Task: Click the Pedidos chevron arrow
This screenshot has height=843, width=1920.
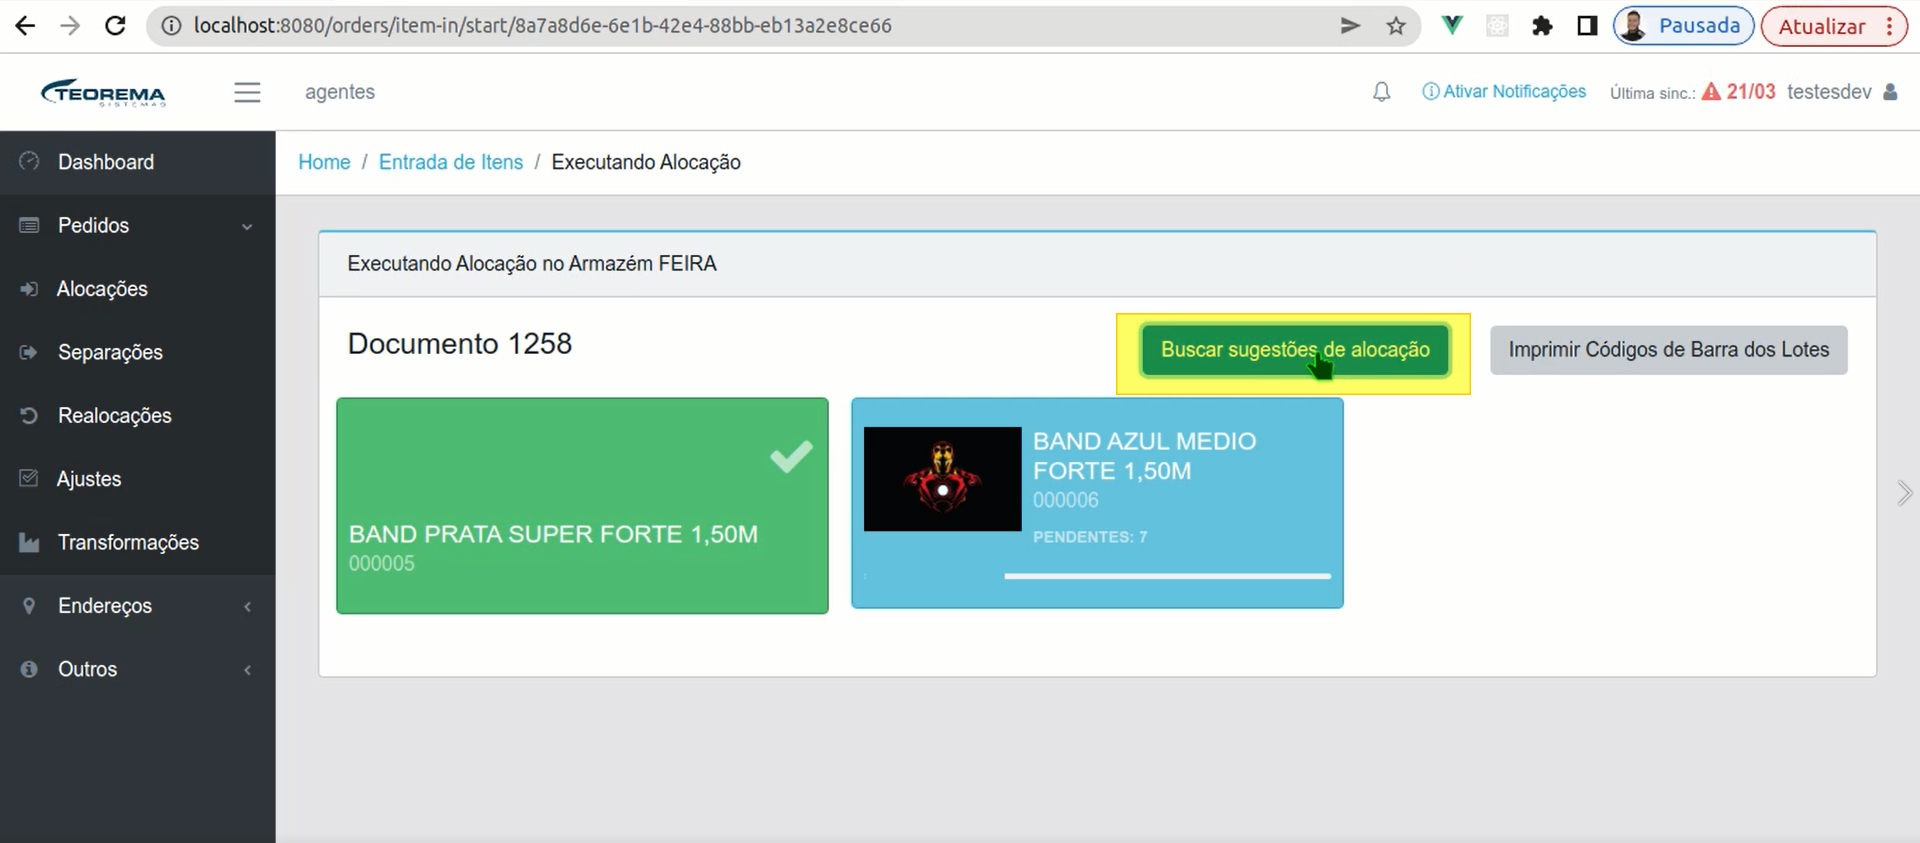Action: [x=247, y=227]
